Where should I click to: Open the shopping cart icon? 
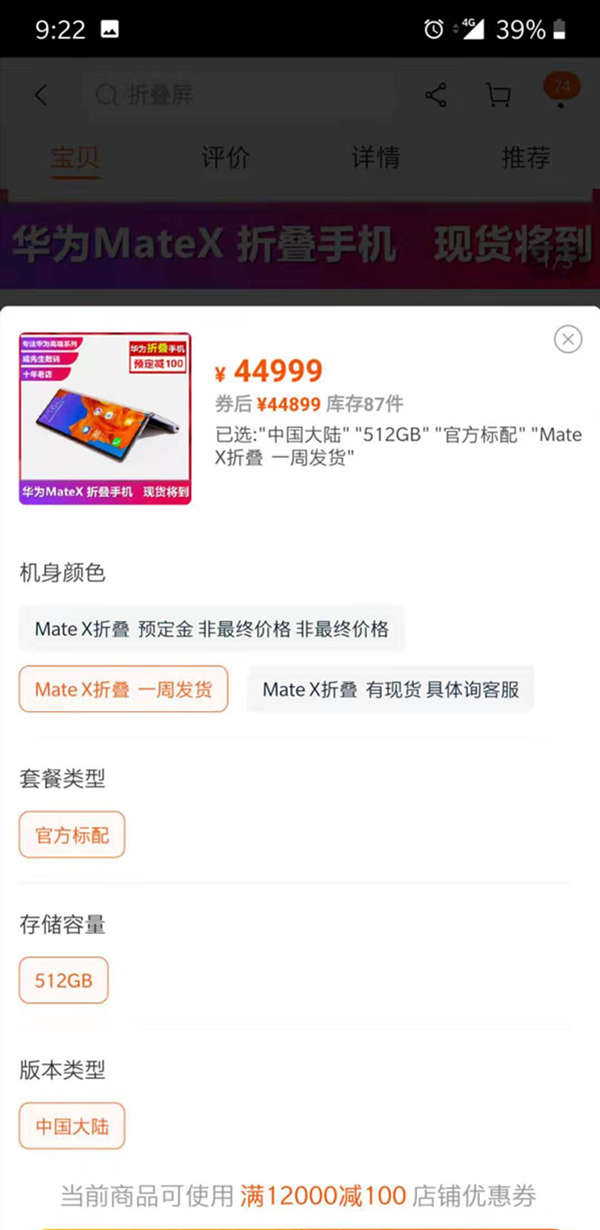point(498,95)
